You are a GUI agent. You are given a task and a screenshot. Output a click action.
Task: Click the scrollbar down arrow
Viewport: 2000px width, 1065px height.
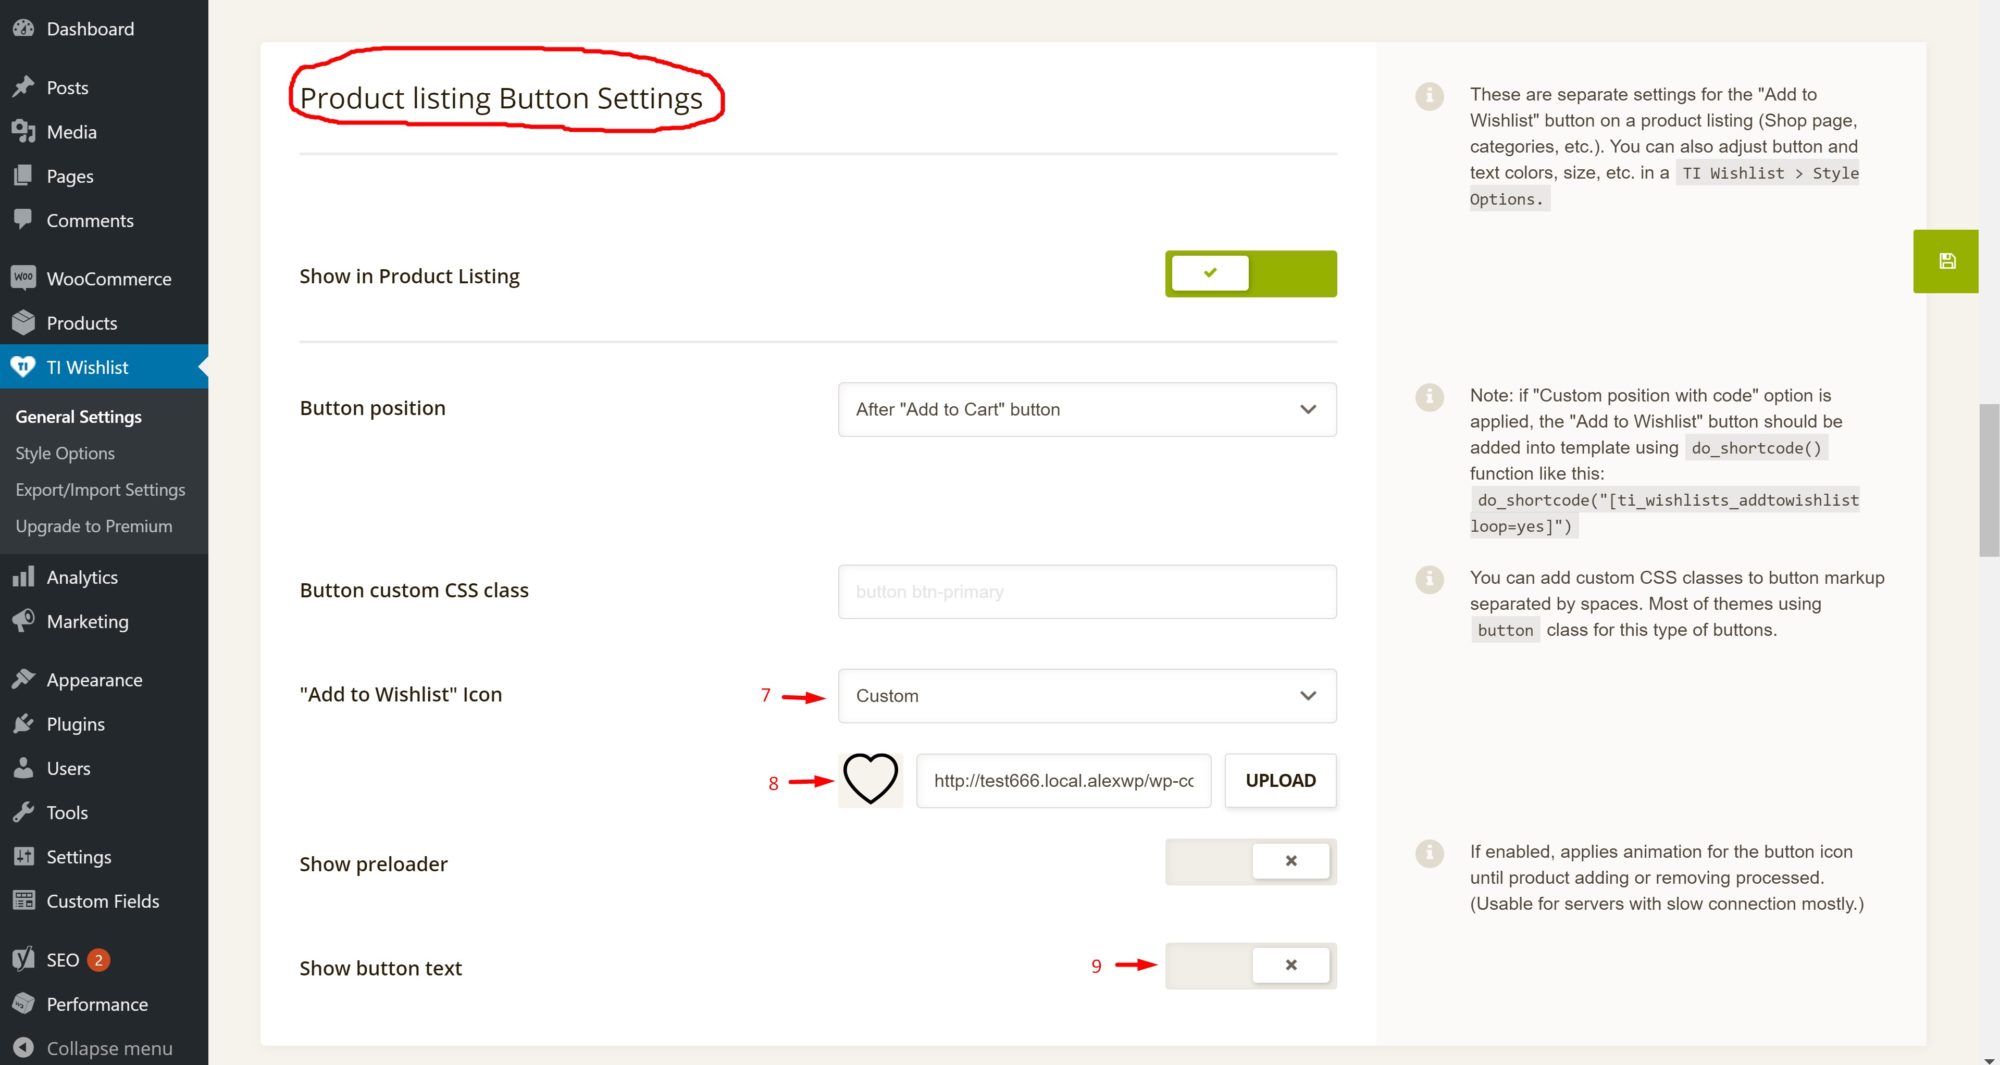[x=1989, y=1059]
